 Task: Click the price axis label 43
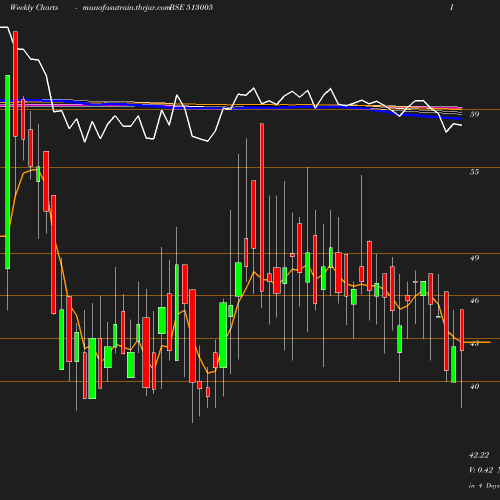[474, 343]
